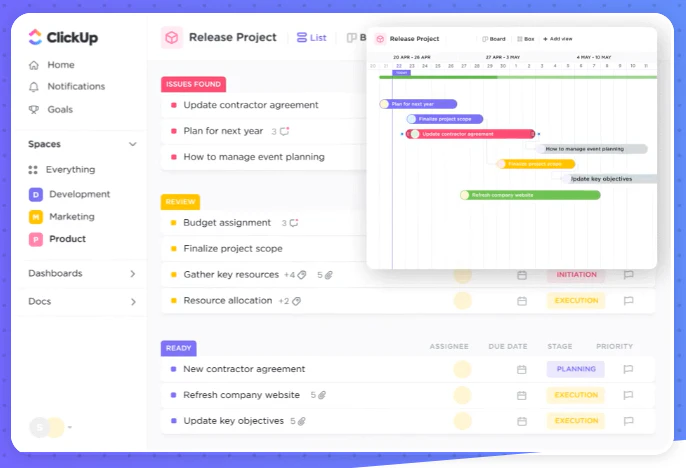686x468 pixels.
Task: Open EXECUTION stage for Refresh company website
Action: pos(576,395)
